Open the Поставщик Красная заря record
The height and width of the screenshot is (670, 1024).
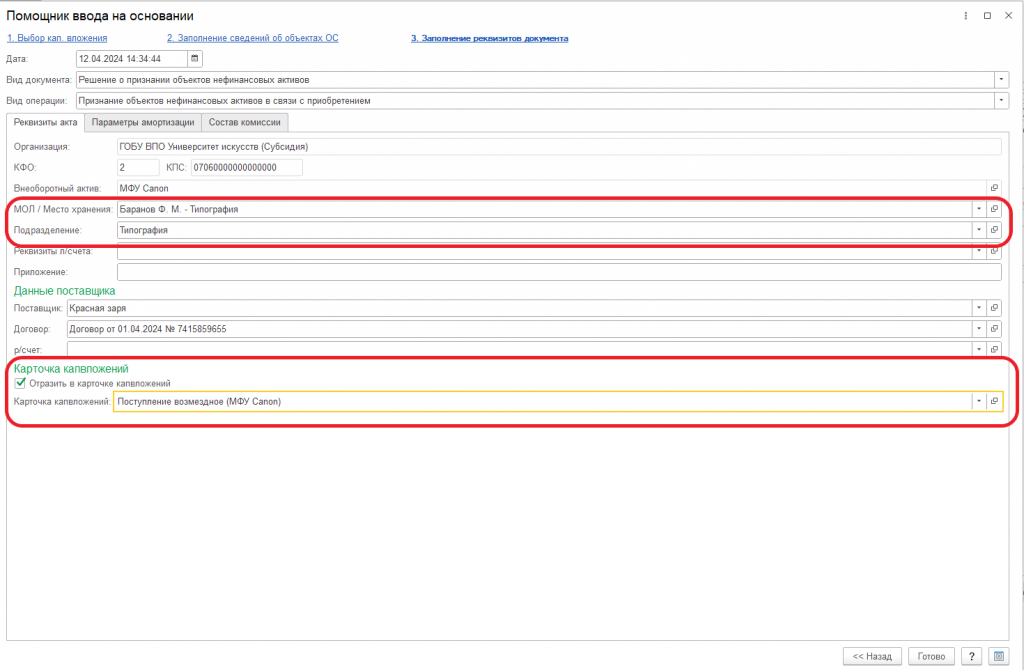[994, 308]
